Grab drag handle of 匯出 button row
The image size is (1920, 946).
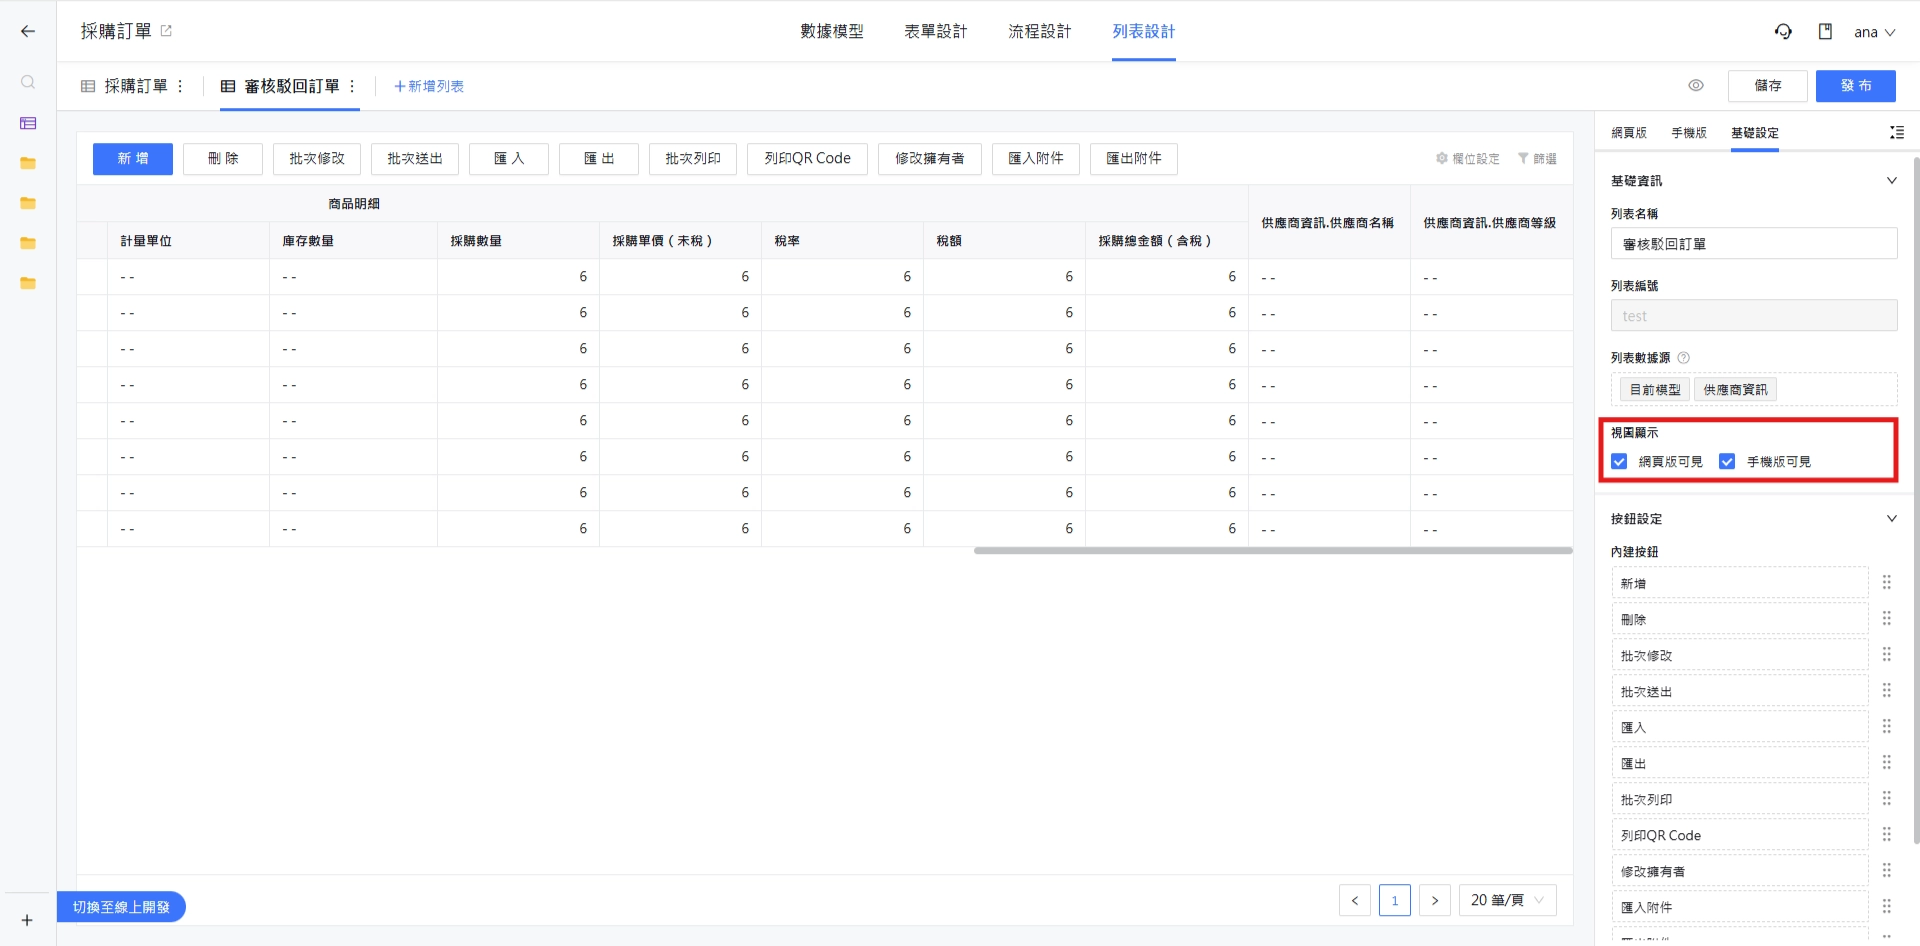click(x=1887, y=762)
